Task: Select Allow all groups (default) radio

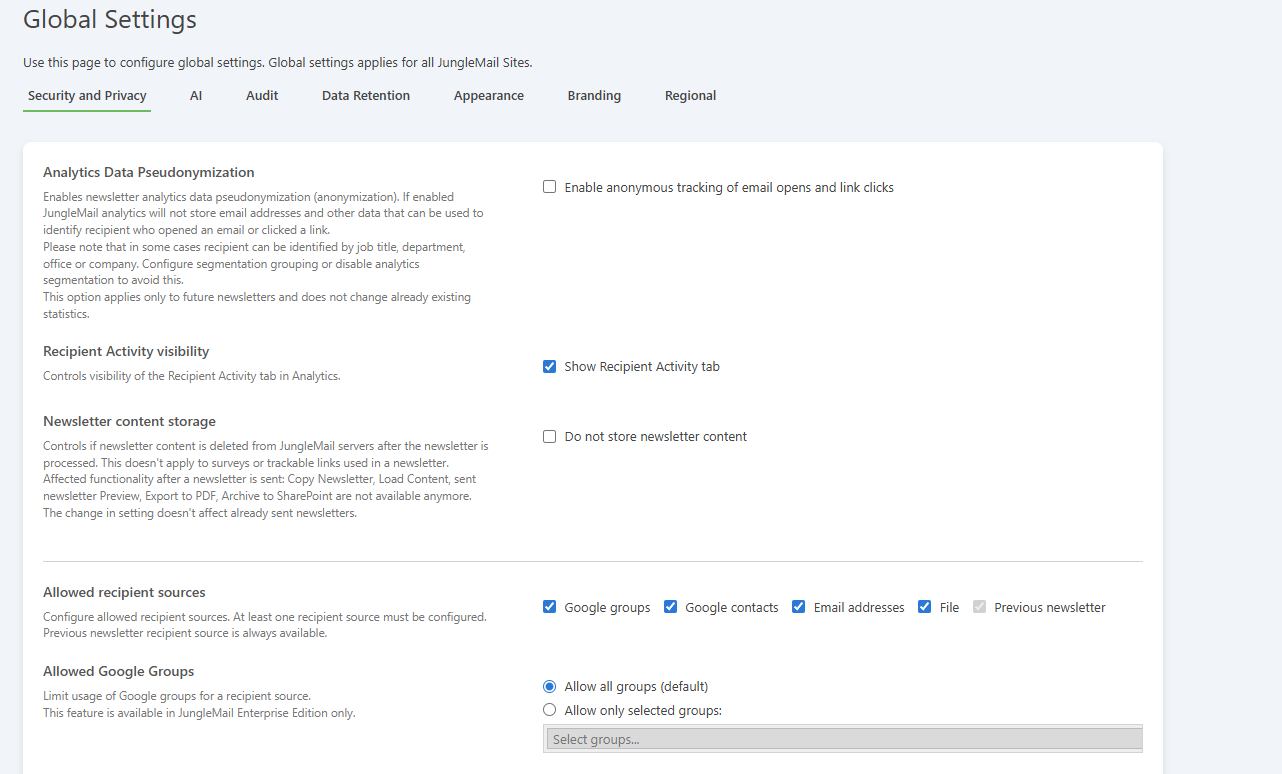Action: (x=550, y=686)
